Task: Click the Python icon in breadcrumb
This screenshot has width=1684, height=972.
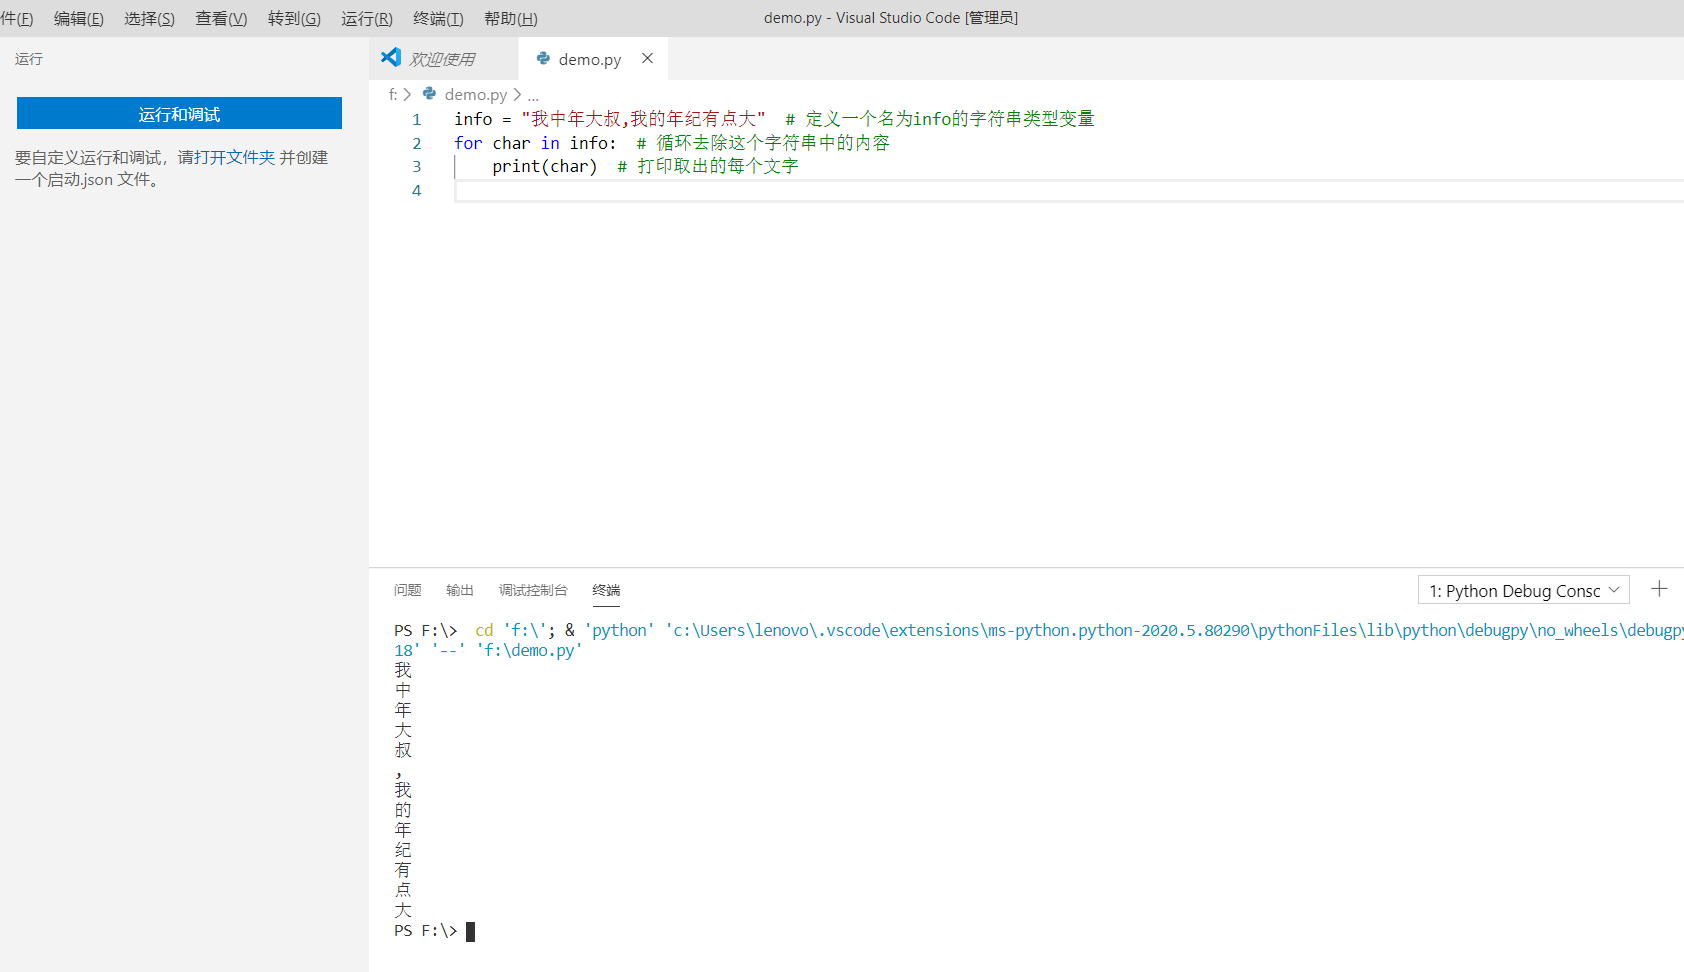Action: [429, 93]
